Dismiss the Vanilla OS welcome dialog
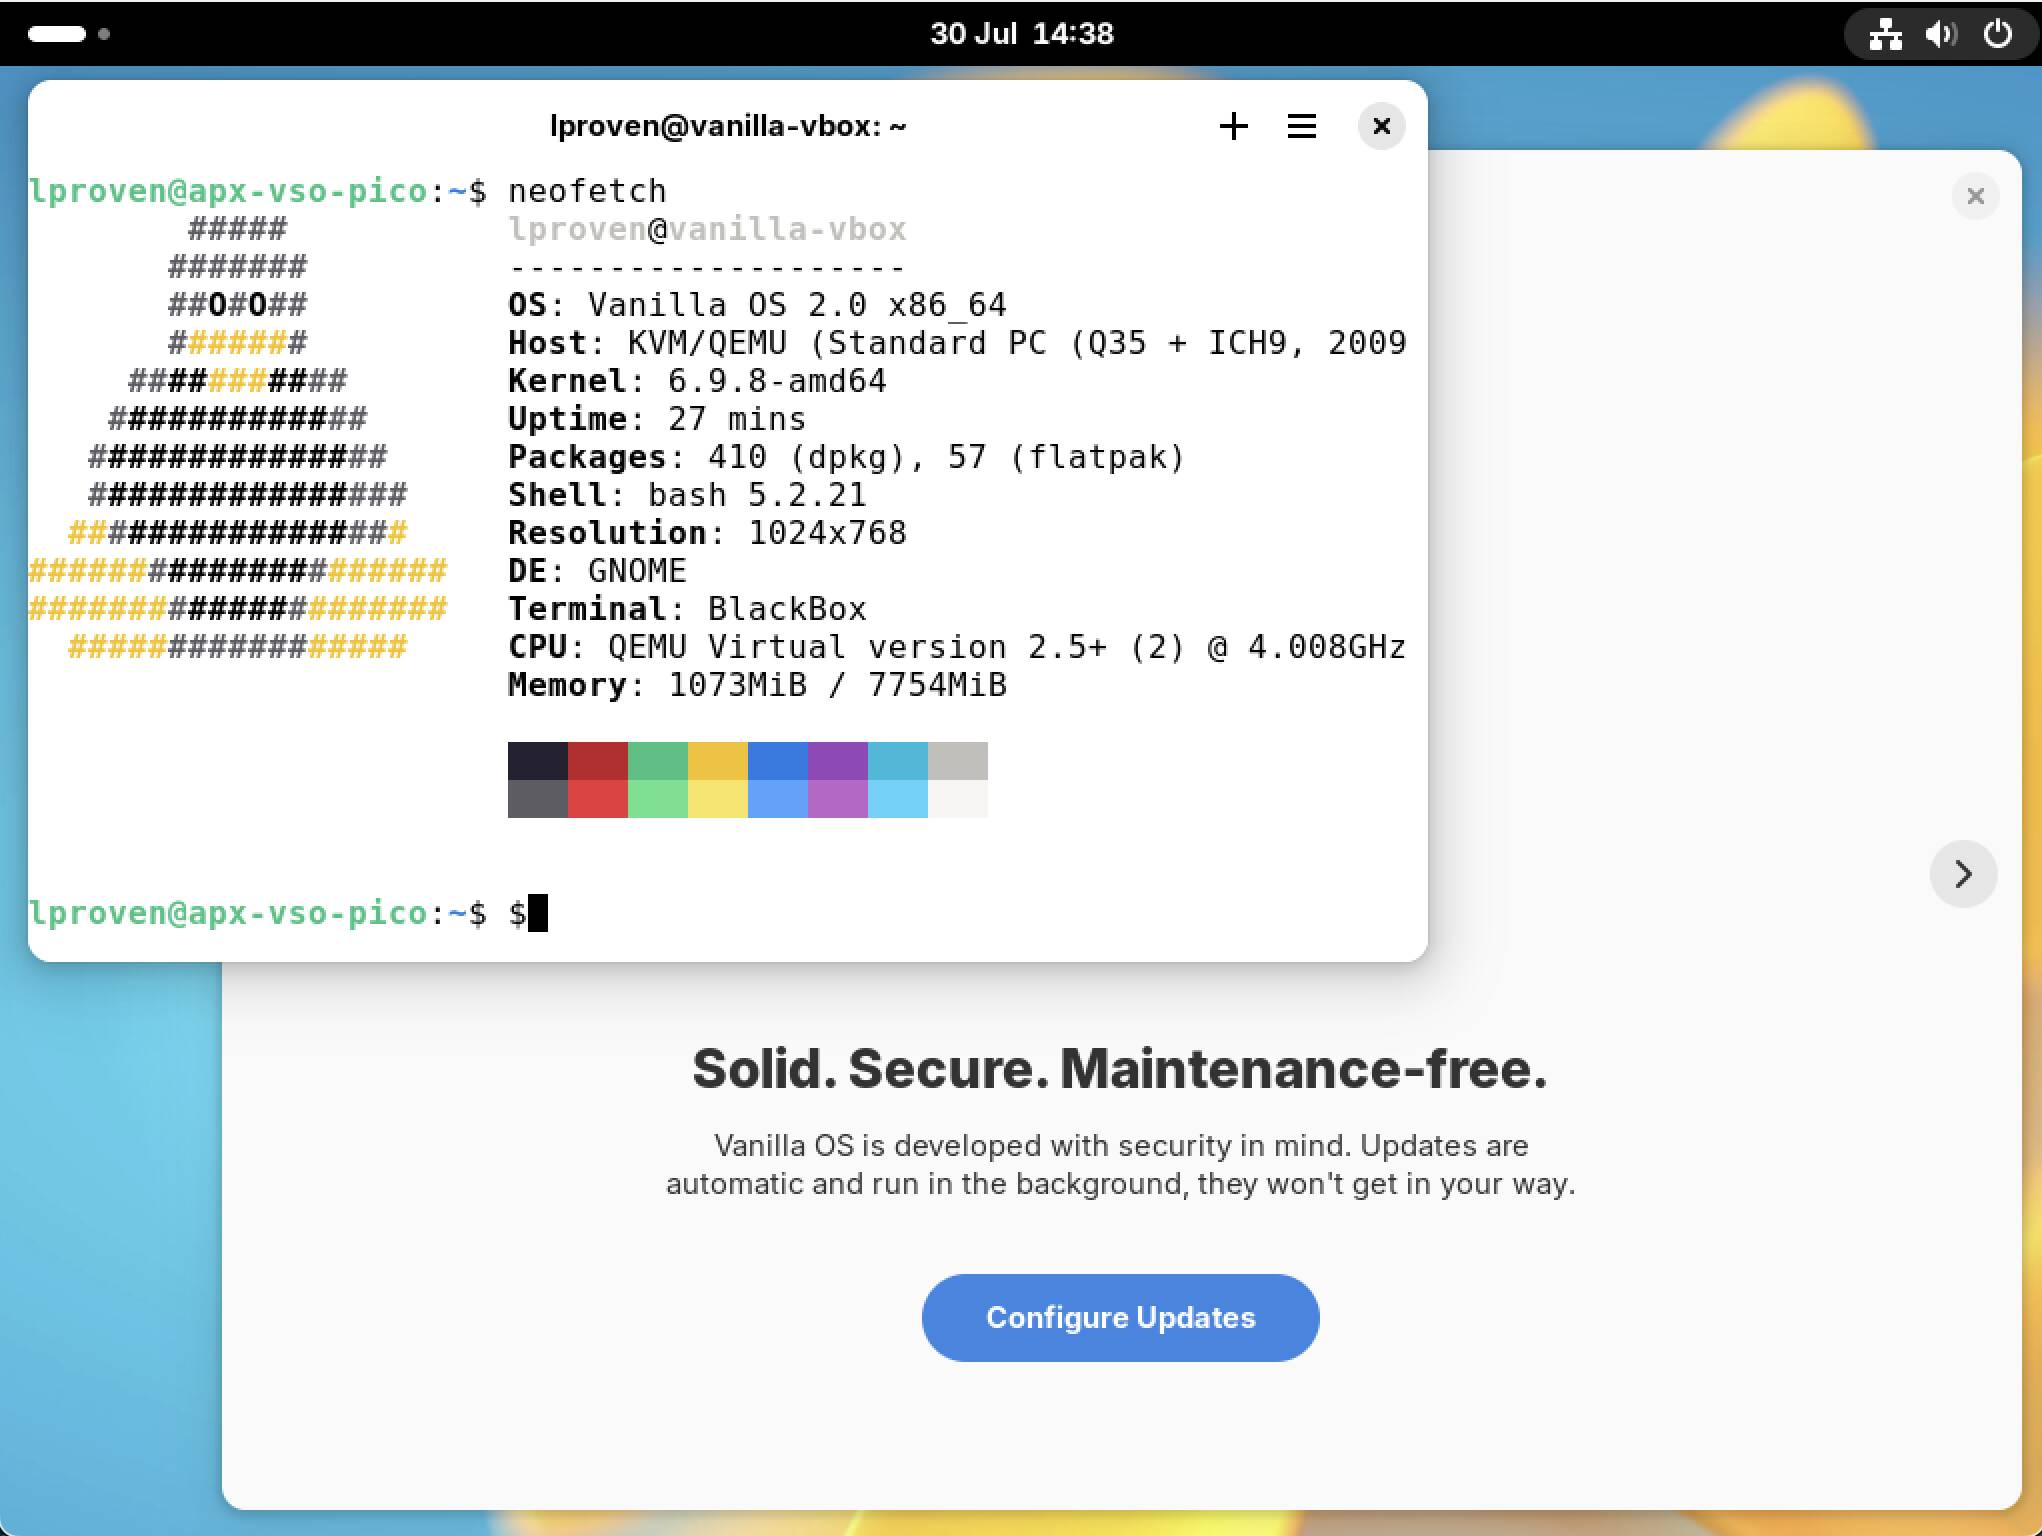Viewport: 2042px width, 1536px height. tap(1975, 196)
